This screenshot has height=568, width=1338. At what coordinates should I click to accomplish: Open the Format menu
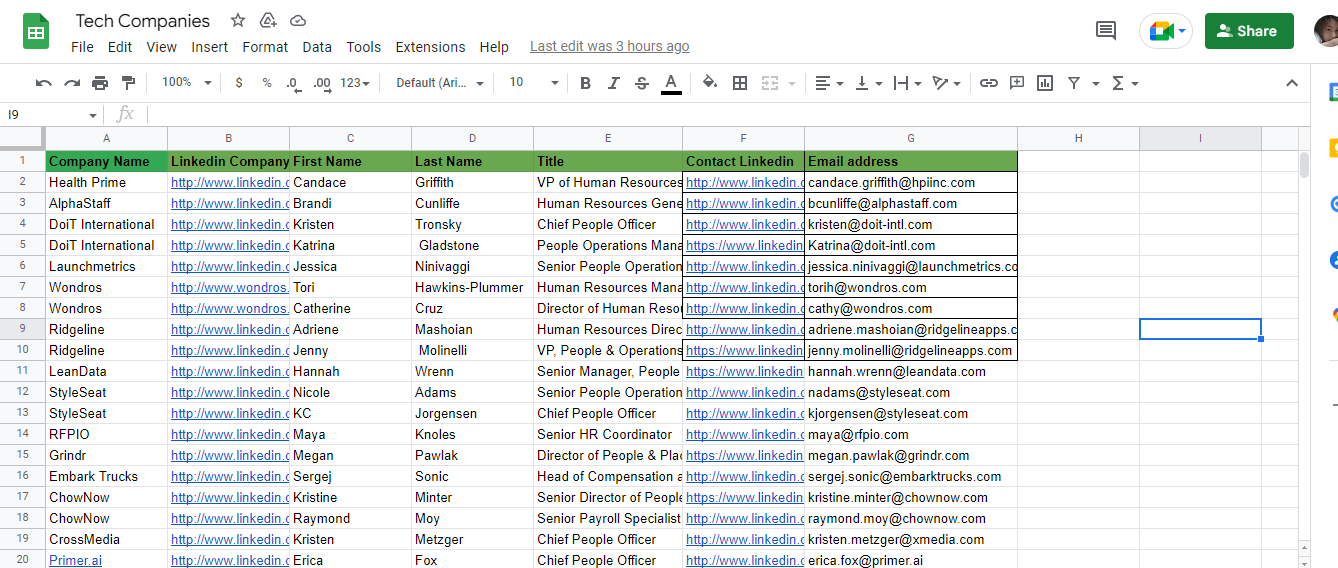(x=265, y=47)
